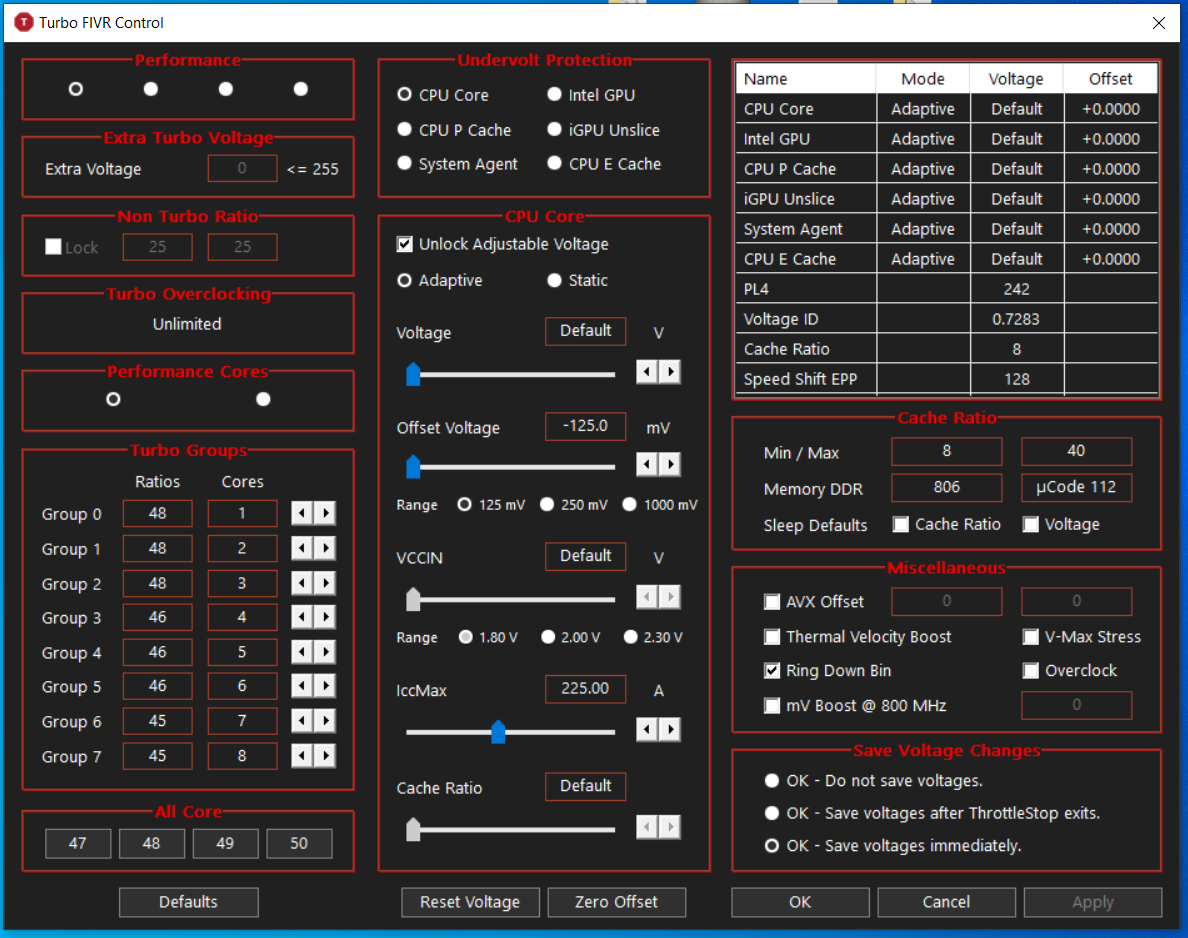
Task: Click the ThrottleStop app icon in title bar
Action: [24, 23]
